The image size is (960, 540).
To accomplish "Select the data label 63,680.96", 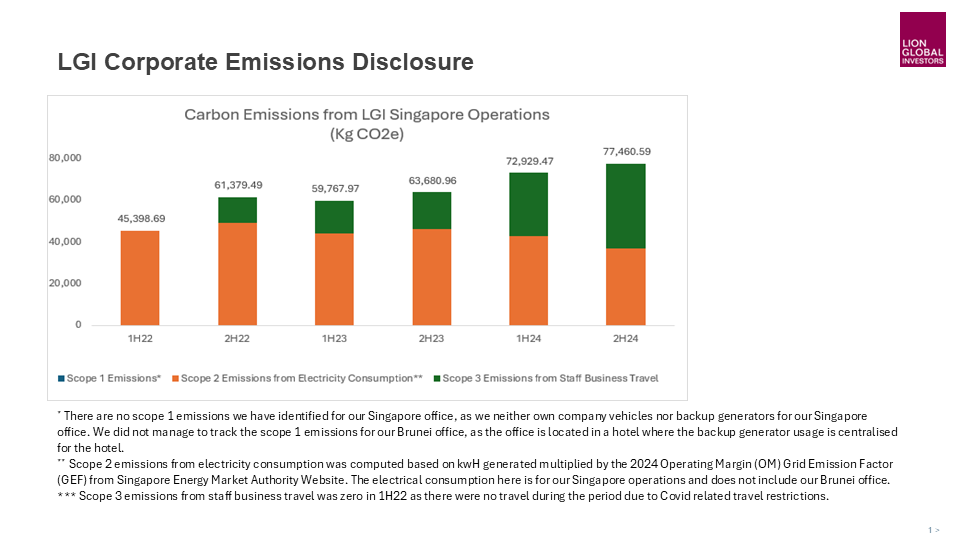I will [432, 181].
